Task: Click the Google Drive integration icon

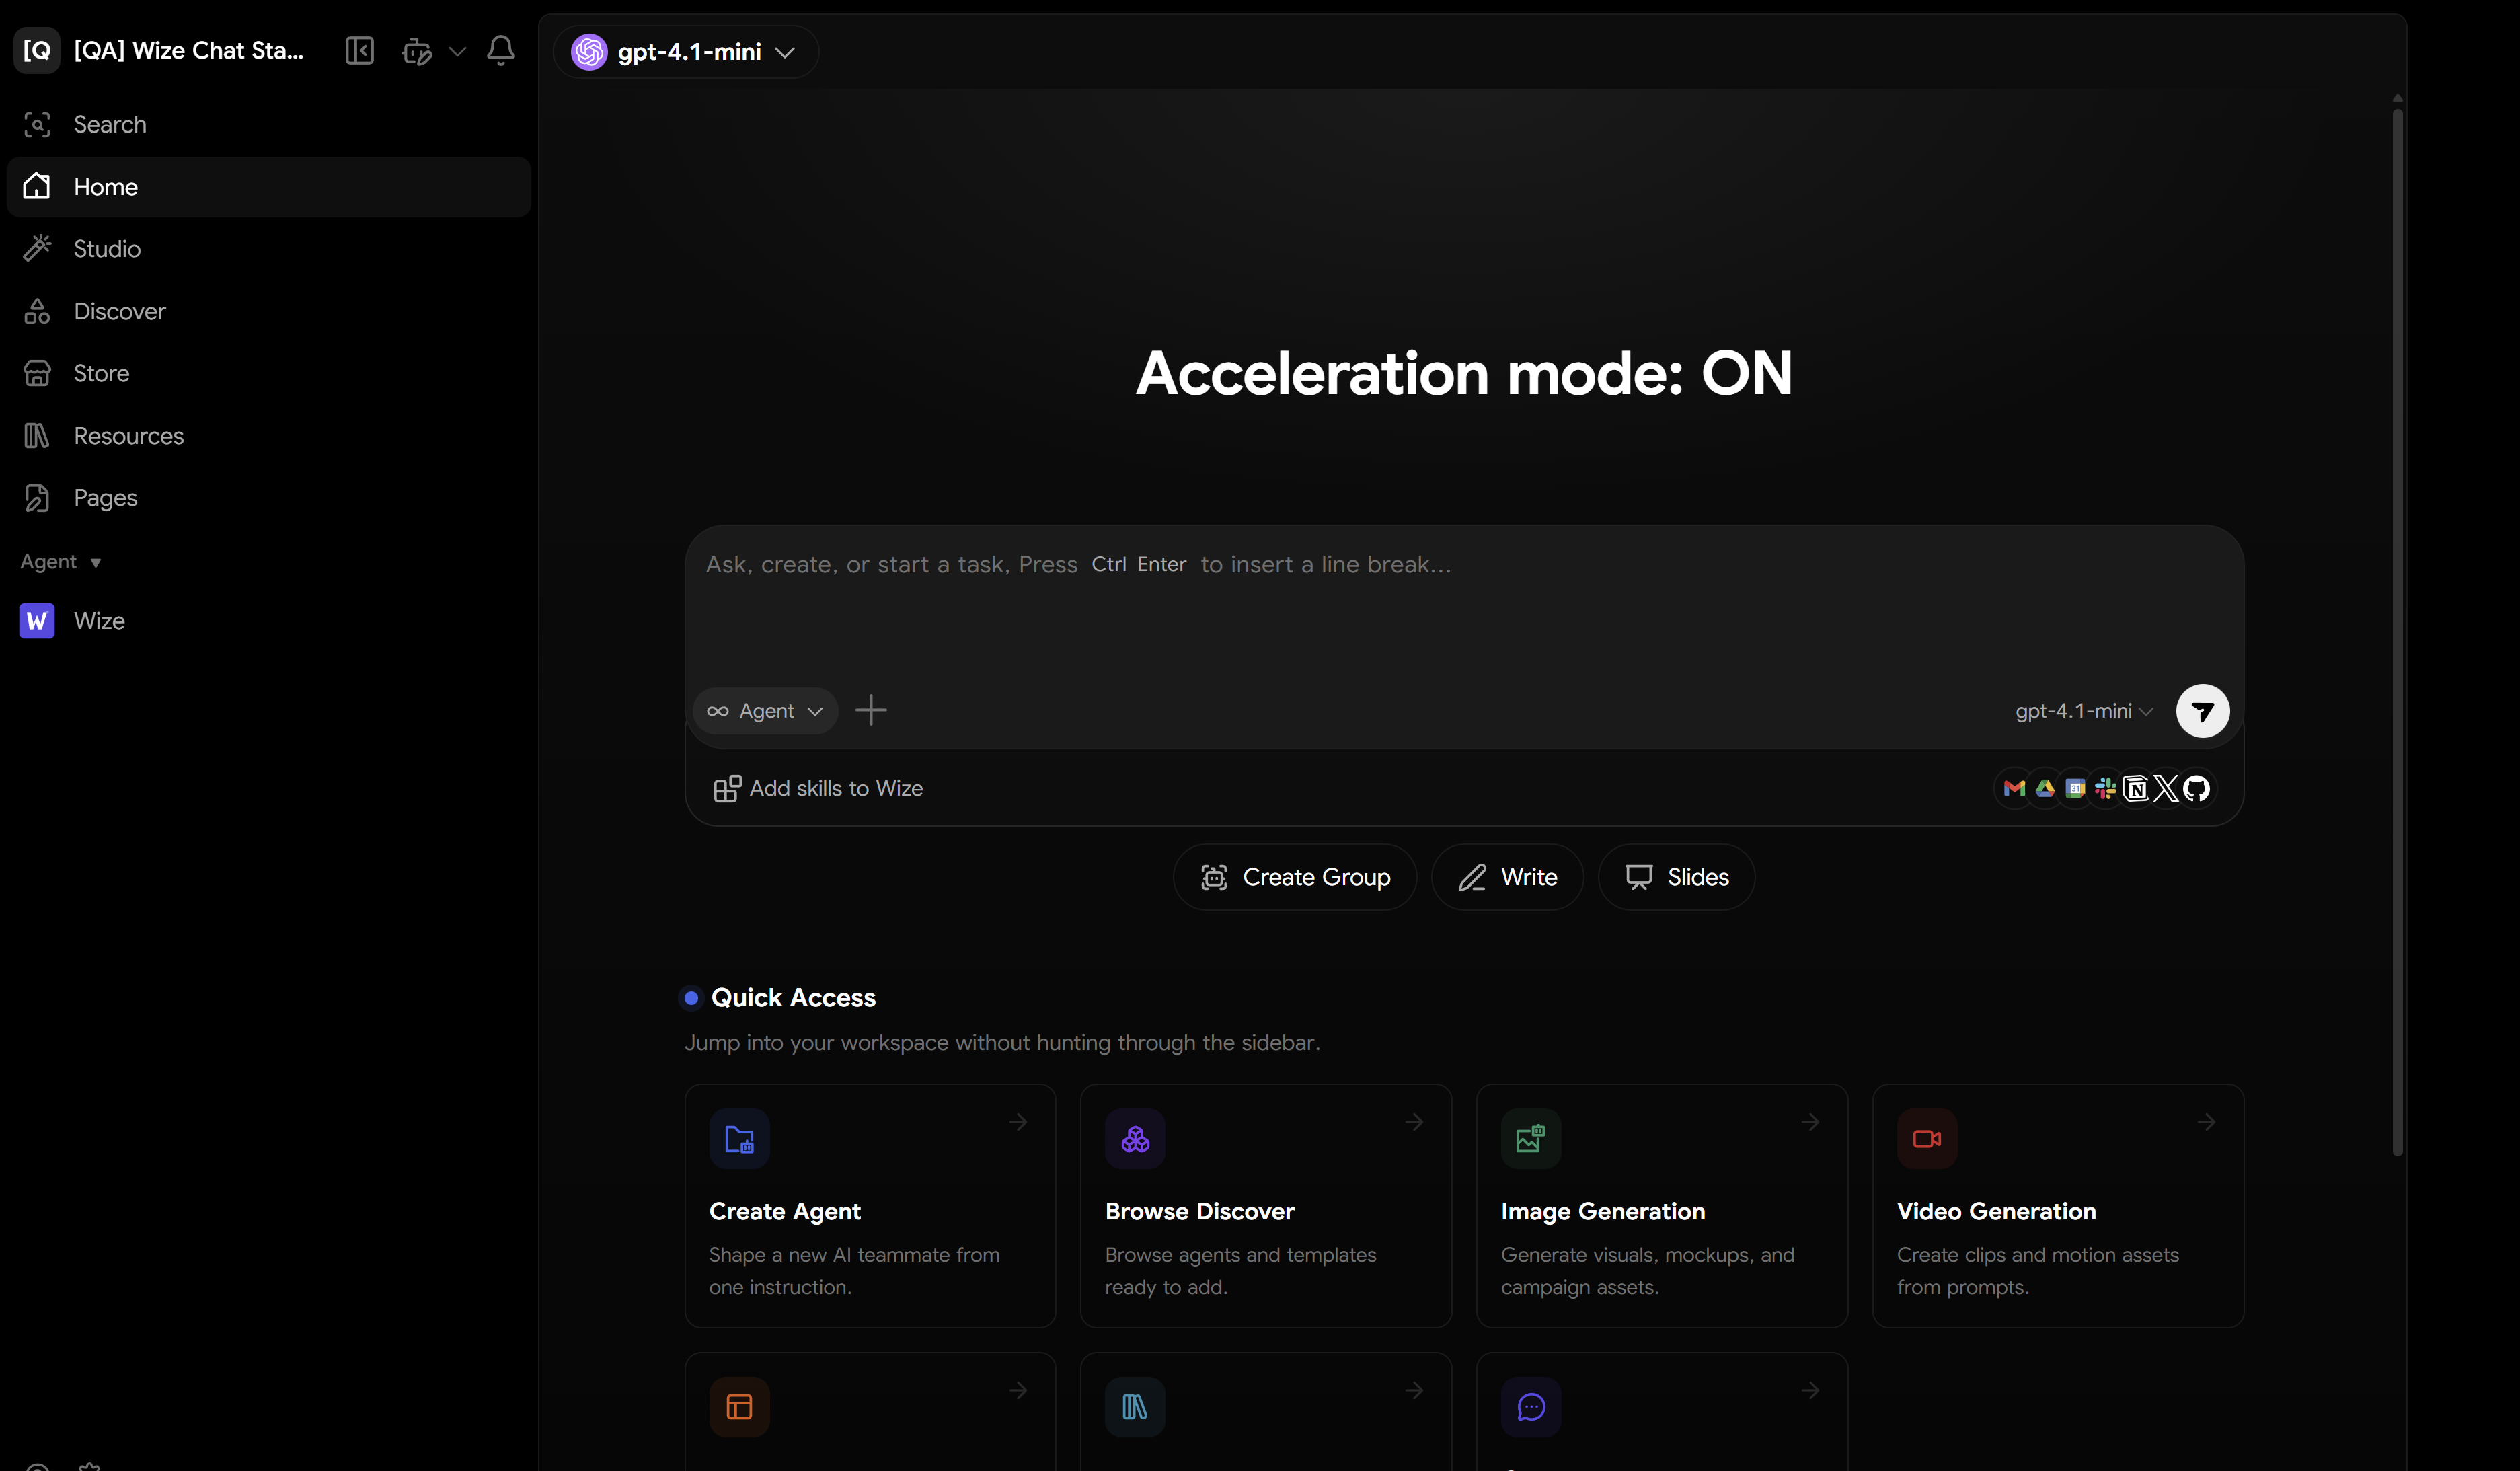Action: click(x=2045, y=789)
